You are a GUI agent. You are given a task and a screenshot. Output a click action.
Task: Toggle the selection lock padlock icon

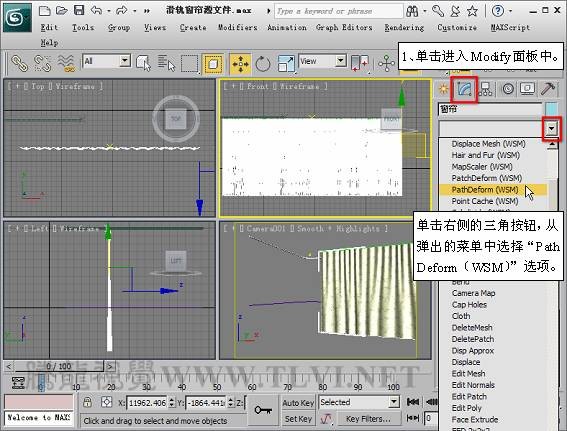click(87, 402)
